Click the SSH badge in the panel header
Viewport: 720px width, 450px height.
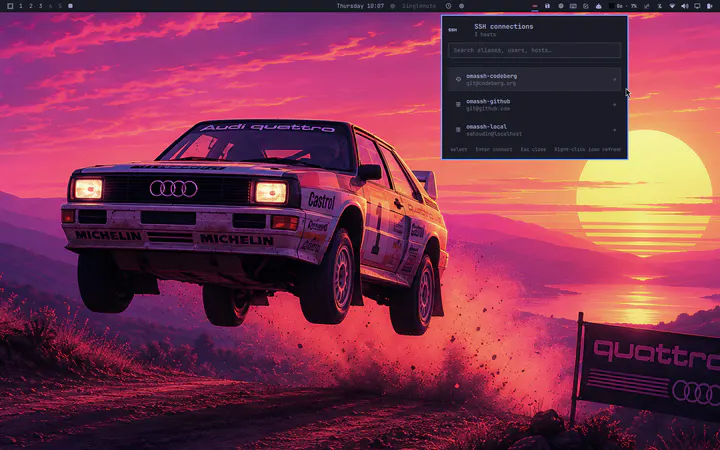452,30
